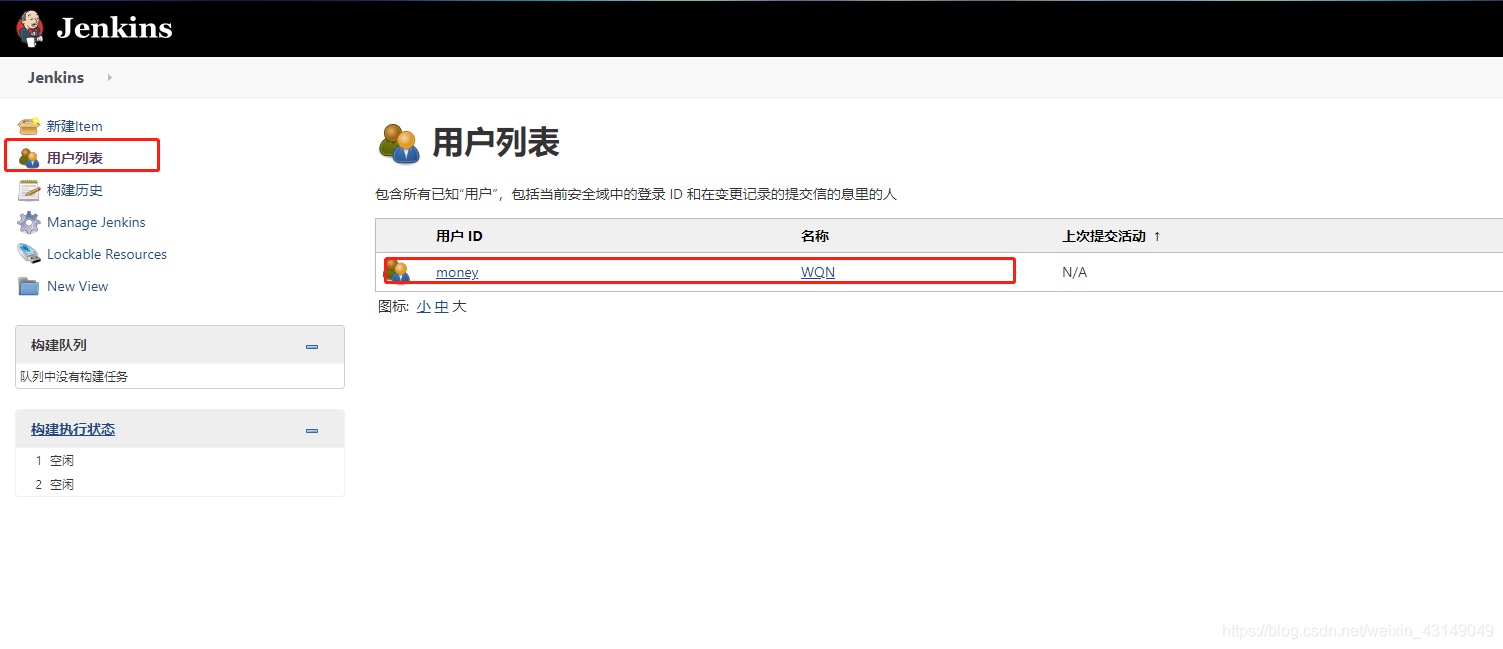Click the 用户列表 page heading text
The width and height of the screenshot is (1503, 649).
tap(495, 143)
